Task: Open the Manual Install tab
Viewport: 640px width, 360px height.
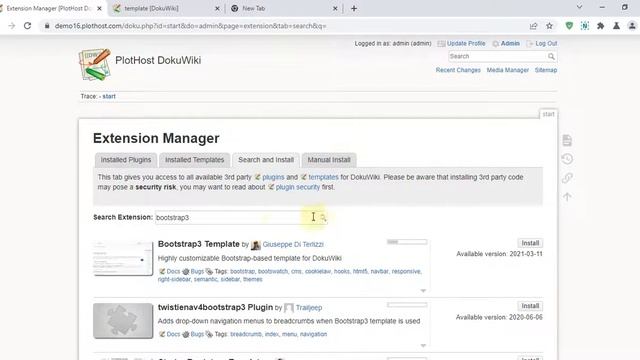Action: (329, 160)
